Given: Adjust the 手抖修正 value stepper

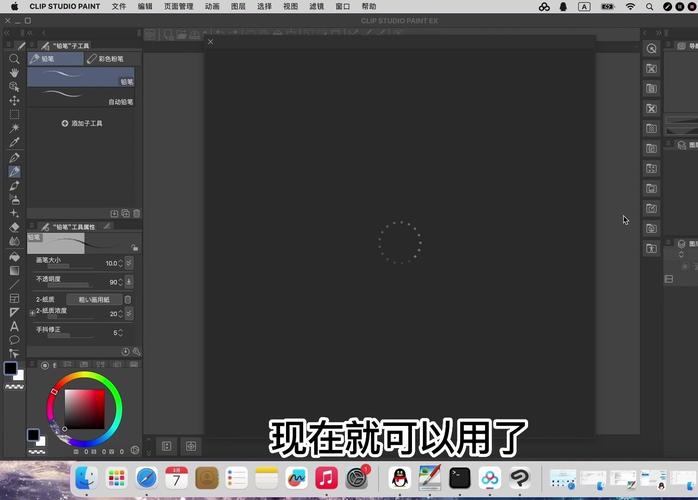Looking at the screenshot, I should [x=120, y=333].
